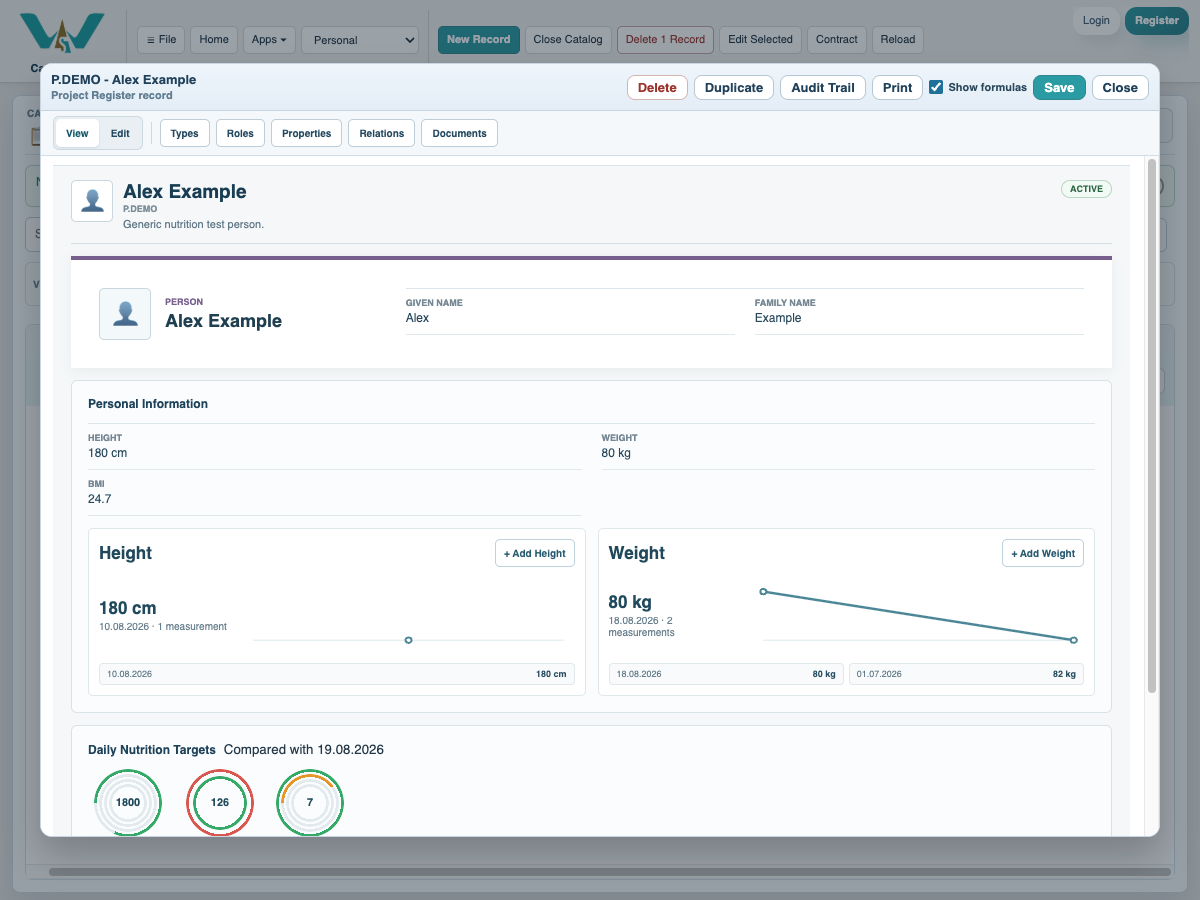1200x900 pixels.
Task: Click the Contract toolbar button
Action: pyautogui.click(x=837, y=40)
